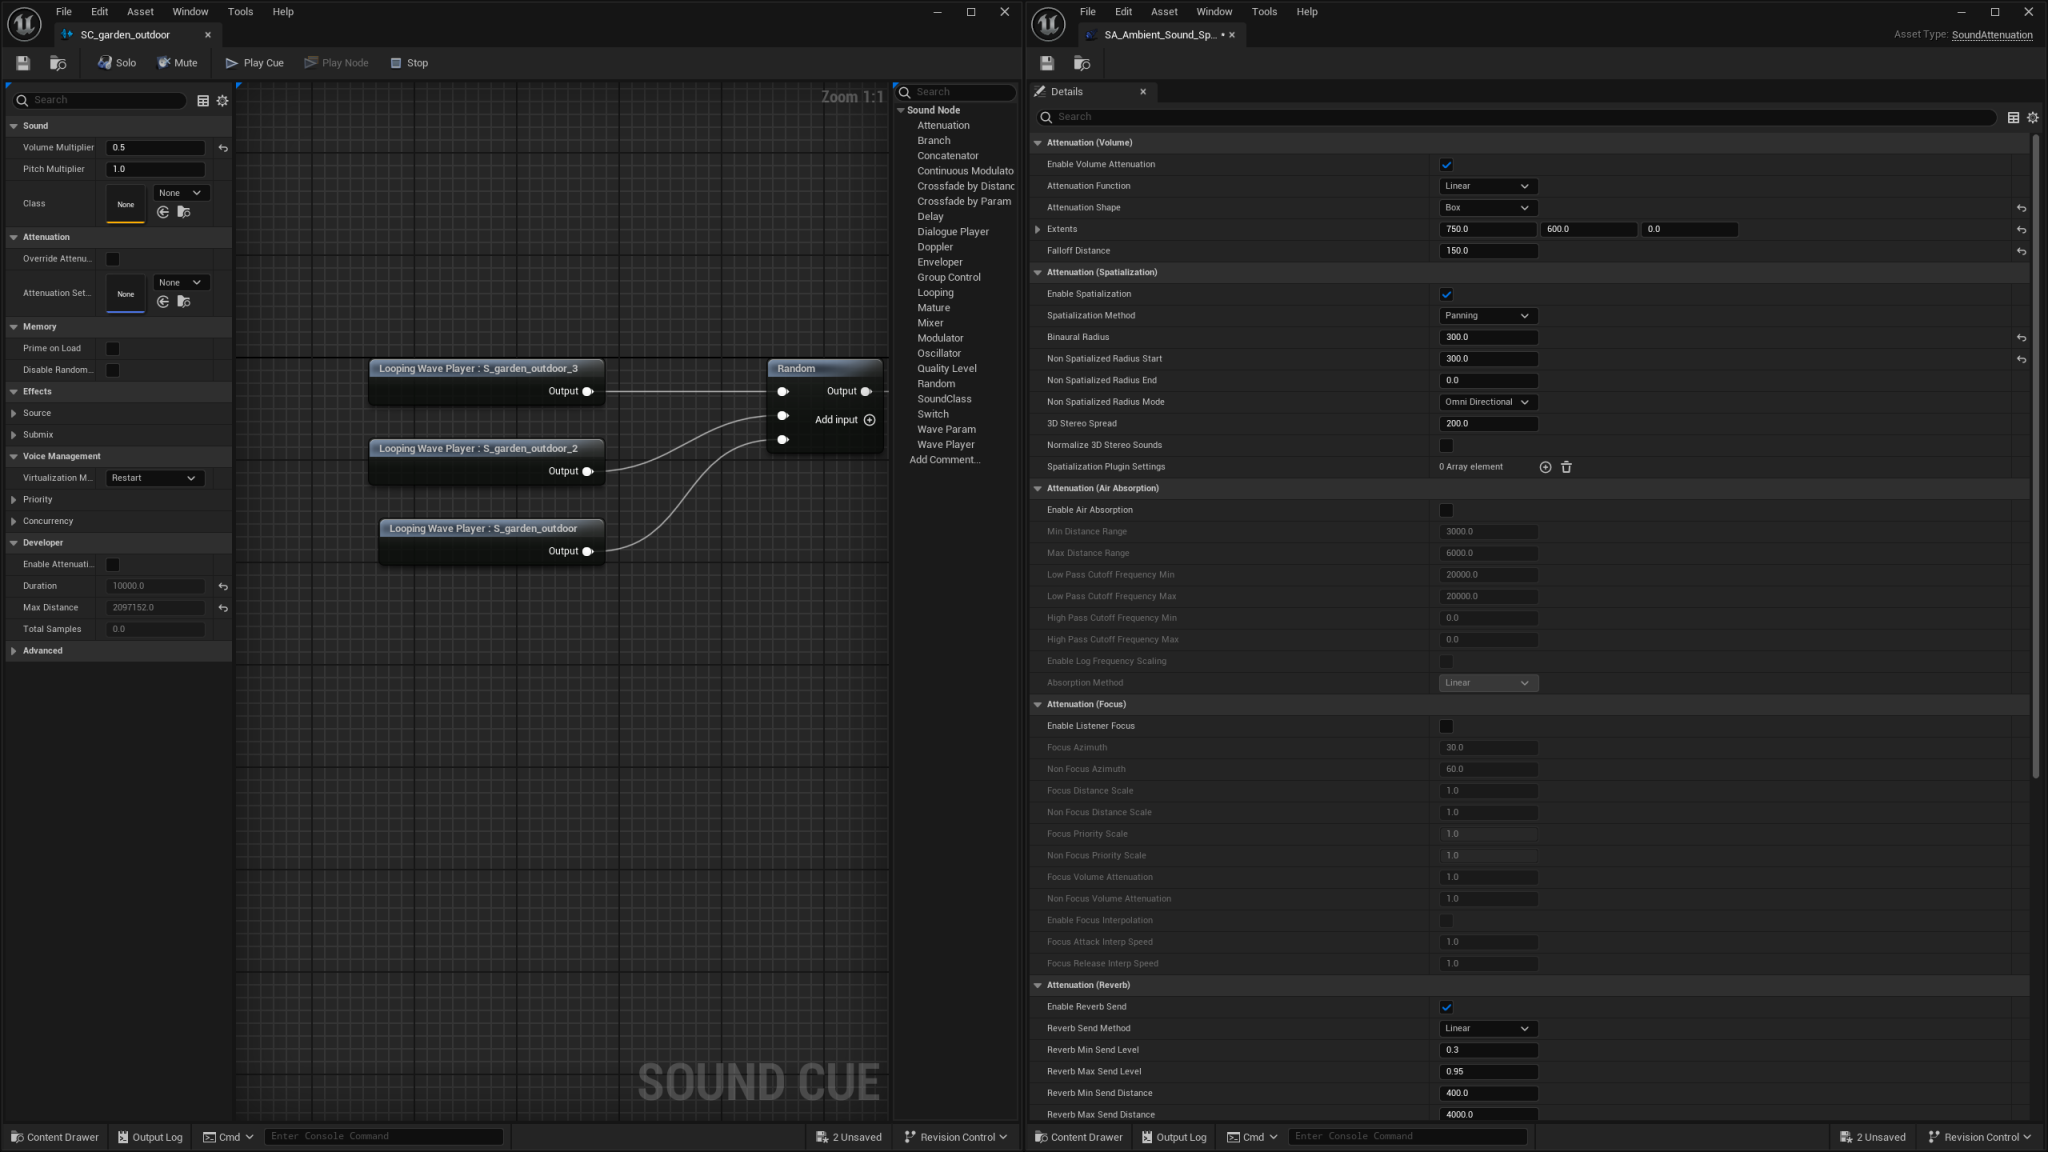The image size is (2048, 1152).
Task: Save the SC_garden_outdoor sound cue
Action: [x=22, y=62]
